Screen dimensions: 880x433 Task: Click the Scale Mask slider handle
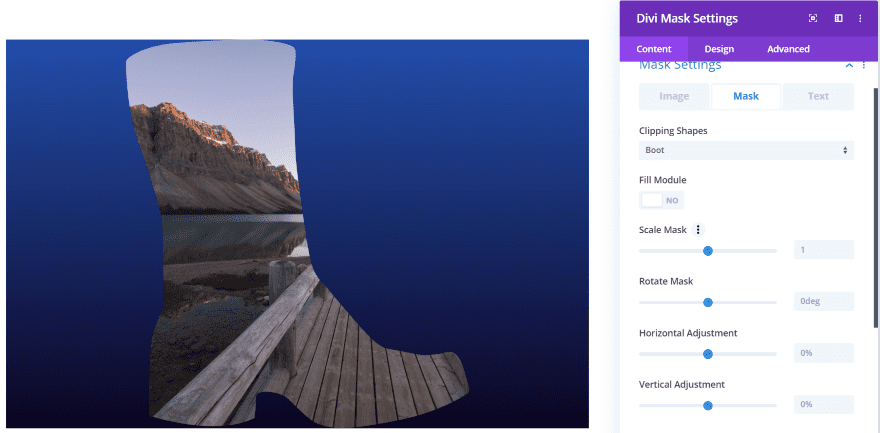point(708,251)
